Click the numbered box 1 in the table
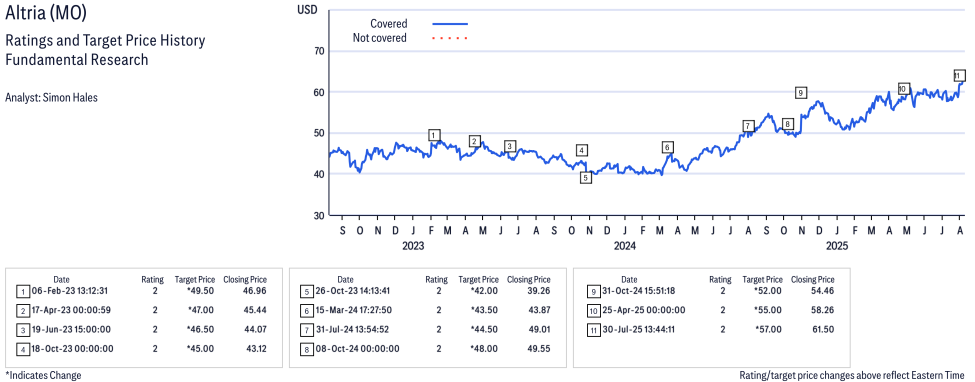The width and height of the screenshot is (975, 382). click(22, 291)
